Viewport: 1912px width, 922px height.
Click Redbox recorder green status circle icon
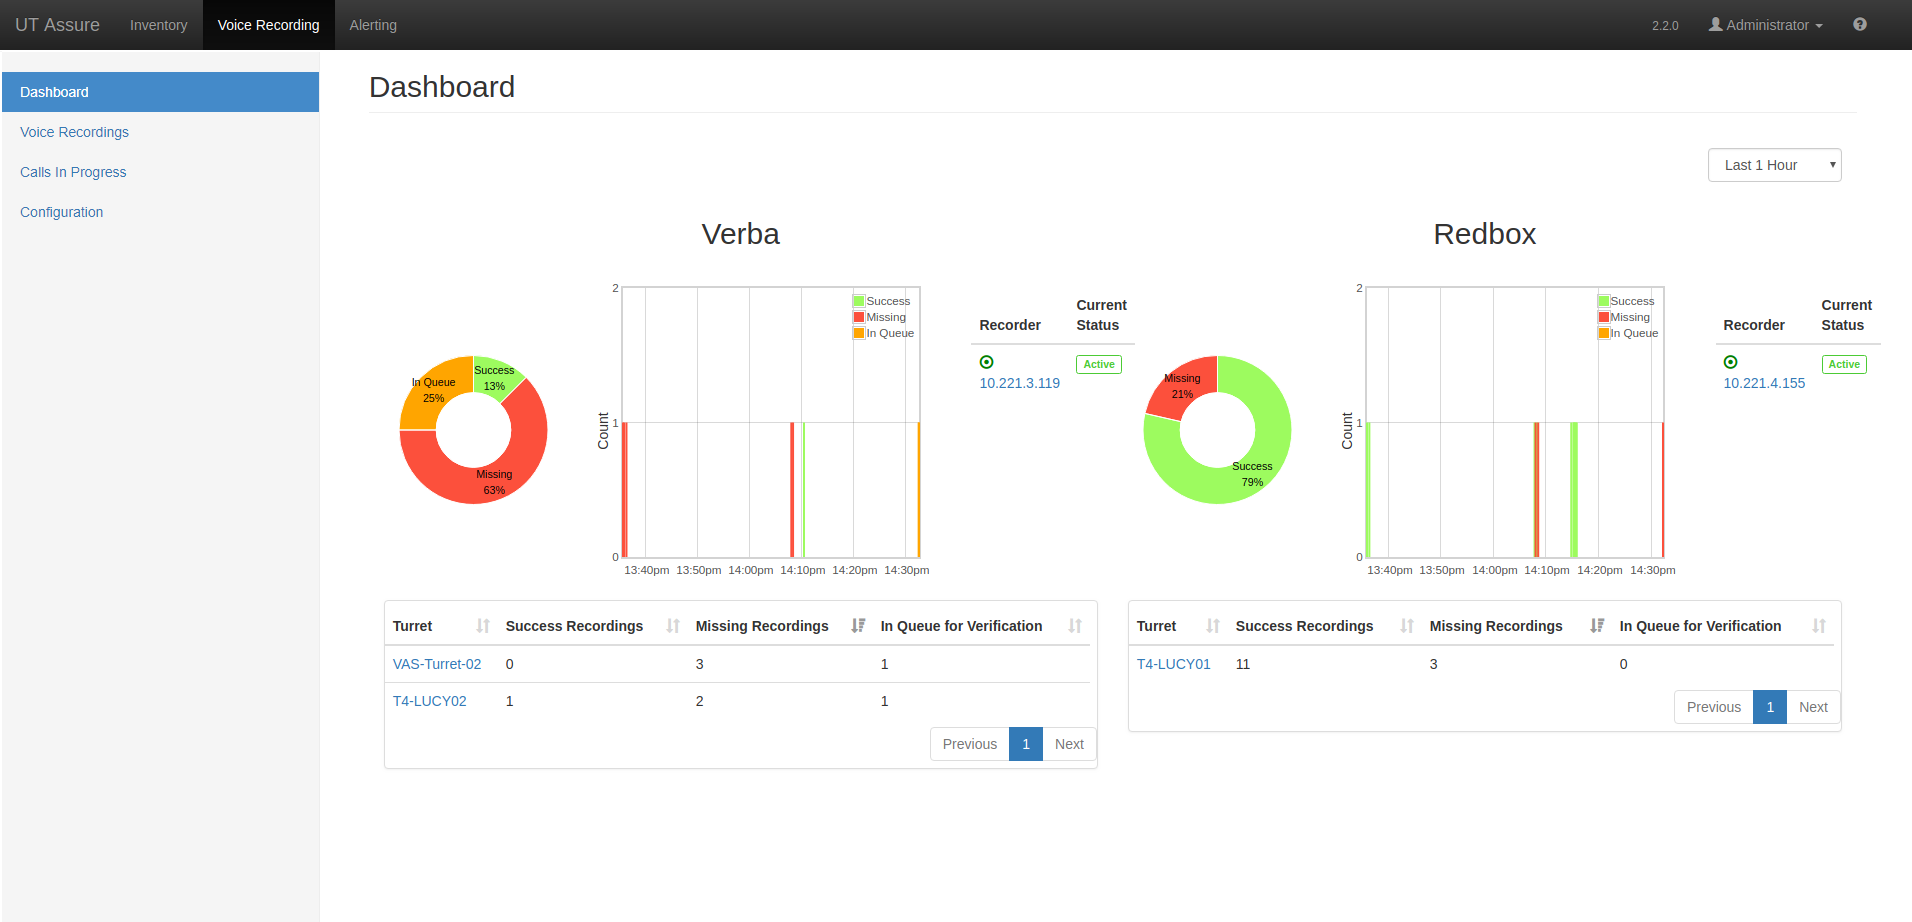point(1730,362)
